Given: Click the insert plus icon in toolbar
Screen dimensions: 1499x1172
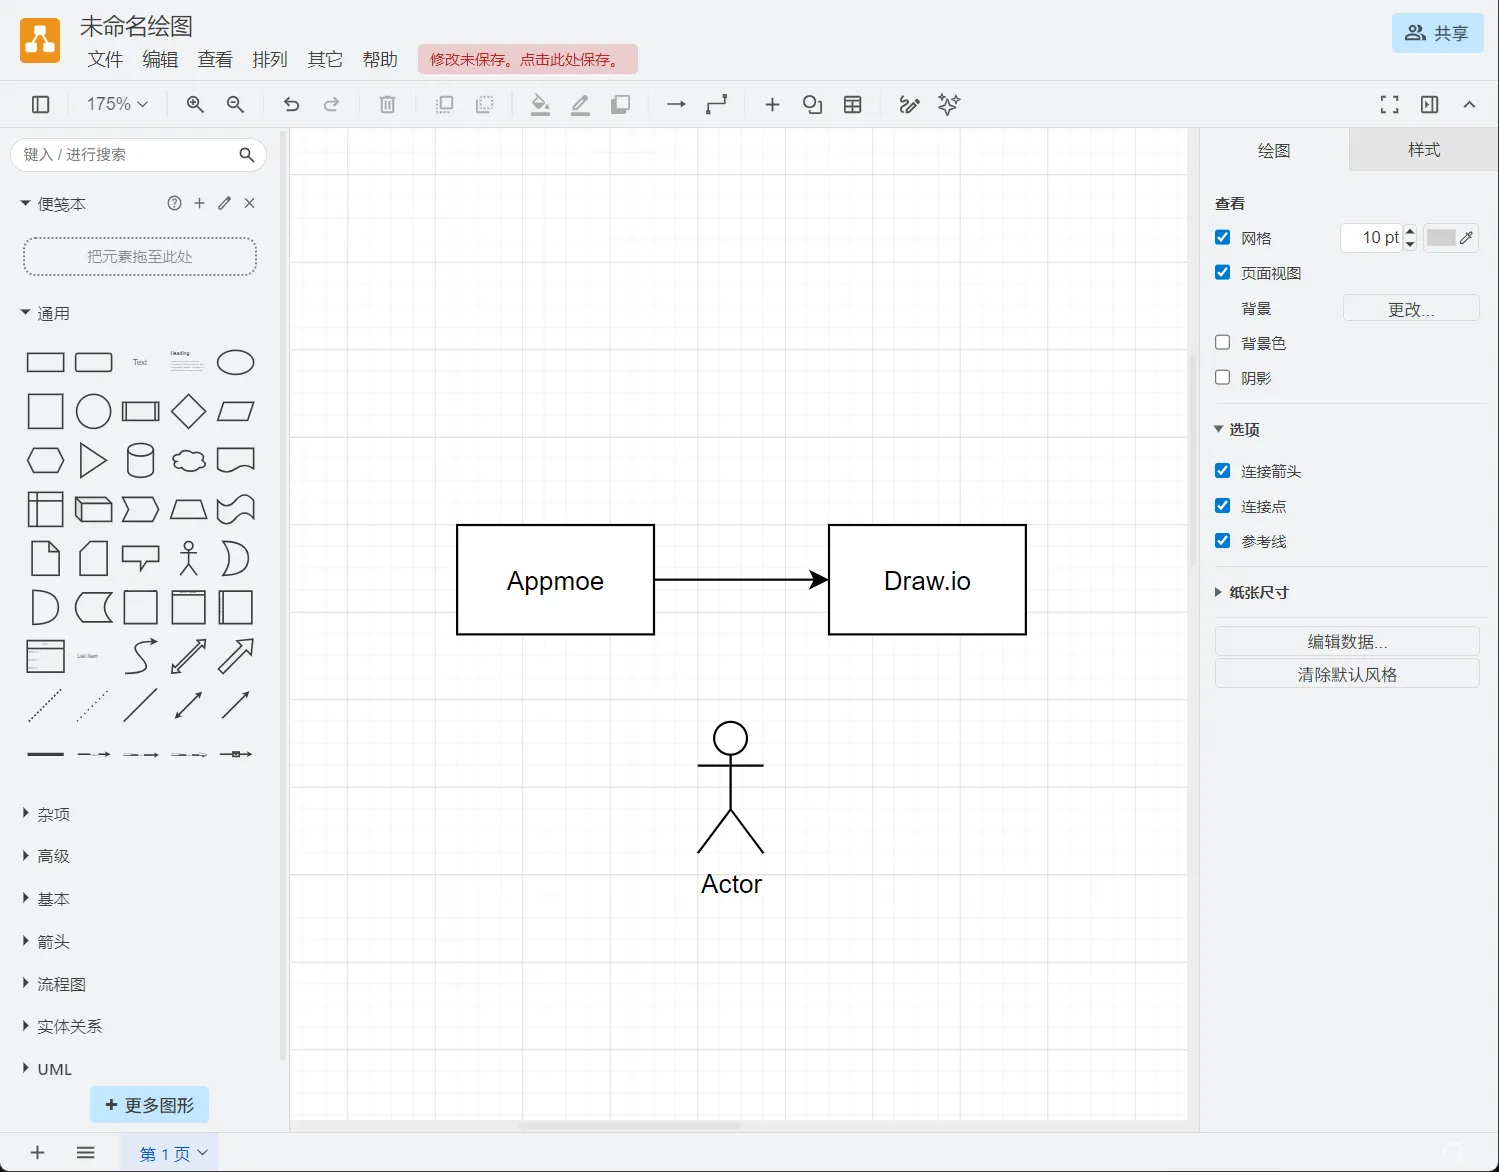Looking at the screenshot, I should click(772, 104).
